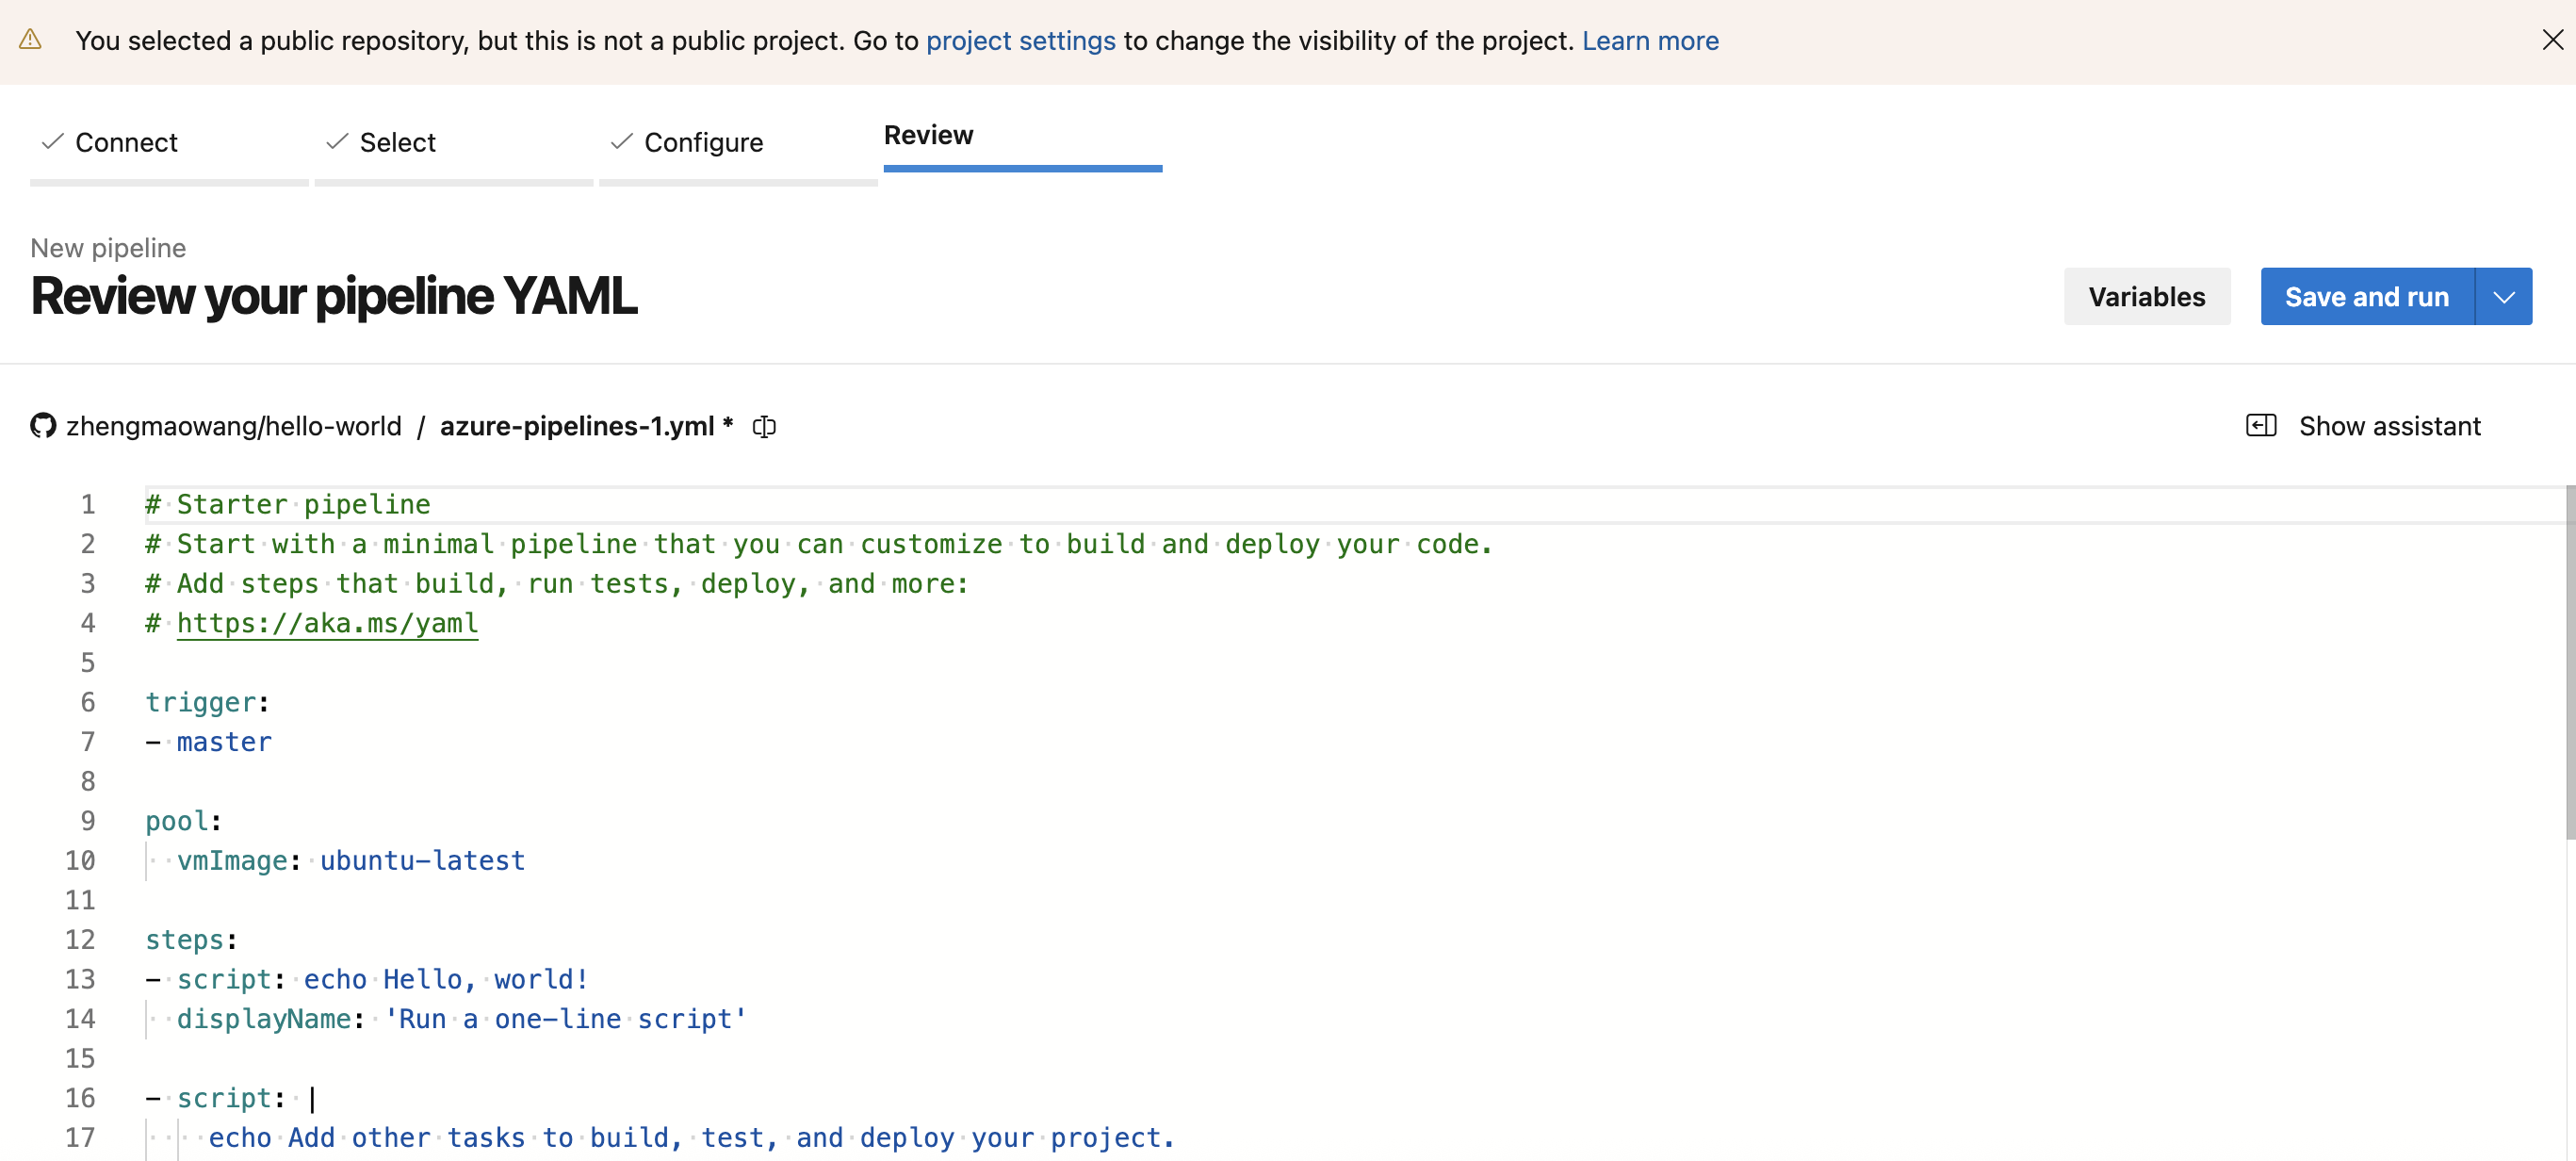Open the project settings link
Viewport: 2576px width, 1161px height.
click(1020, 41)
